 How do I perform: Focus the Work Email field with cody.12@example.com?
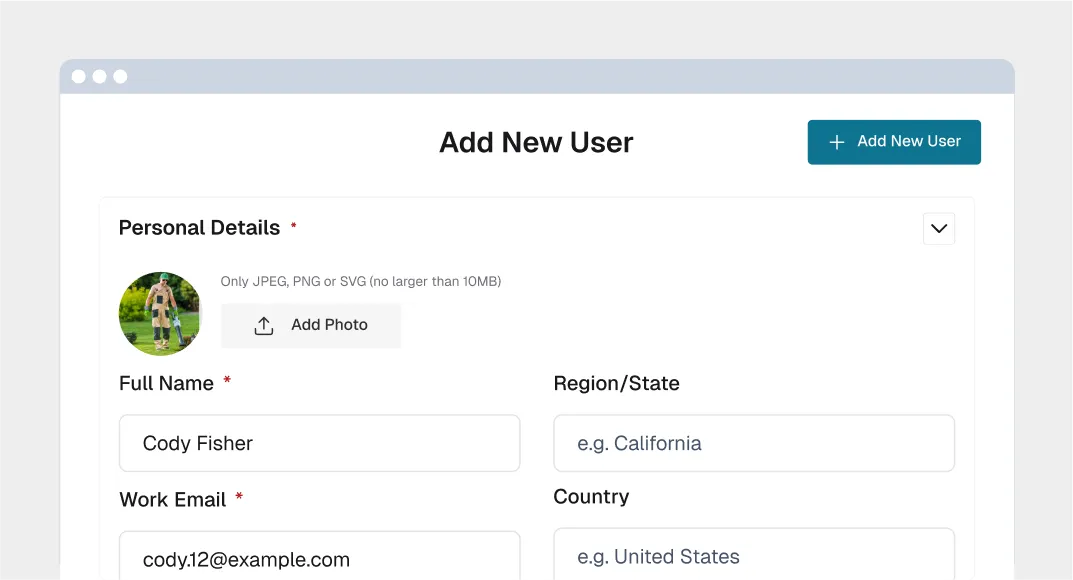(x=319, y=558)
